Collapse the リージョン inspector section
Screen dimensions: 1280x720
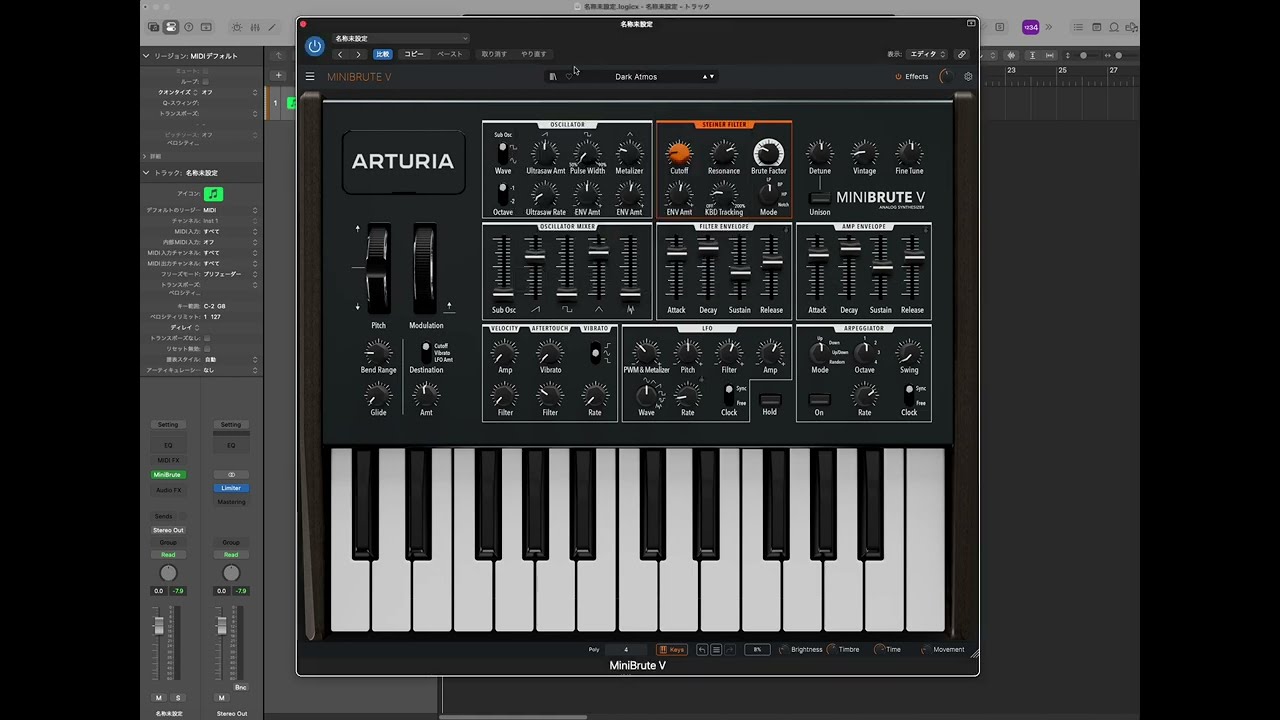pyautogui.click(x=146, y=56)
